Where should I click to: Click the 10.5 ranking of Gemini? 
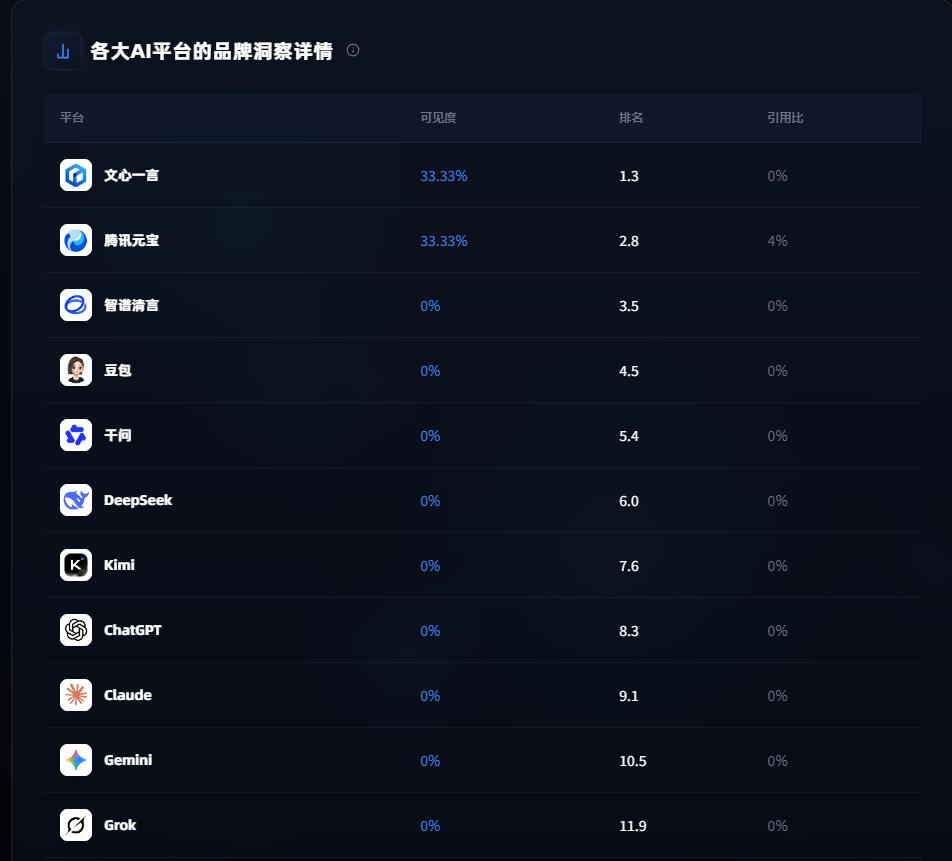pos(633,761)
